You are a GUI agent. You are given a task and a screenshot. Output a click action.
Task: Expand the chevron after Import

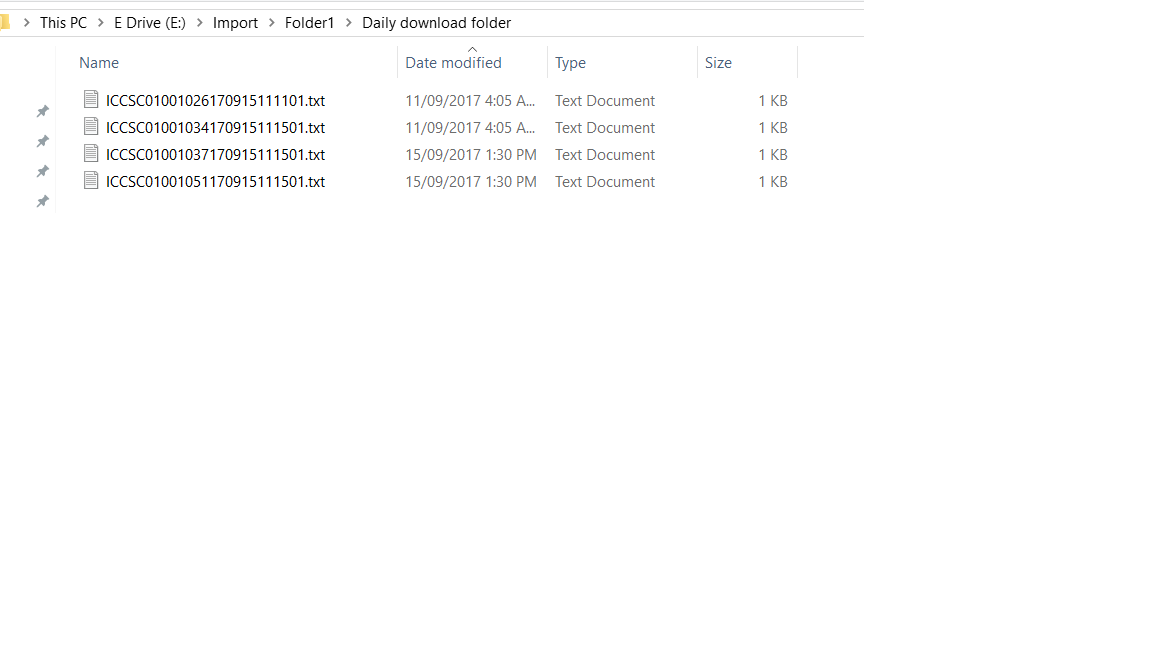(x=271, y=23)
